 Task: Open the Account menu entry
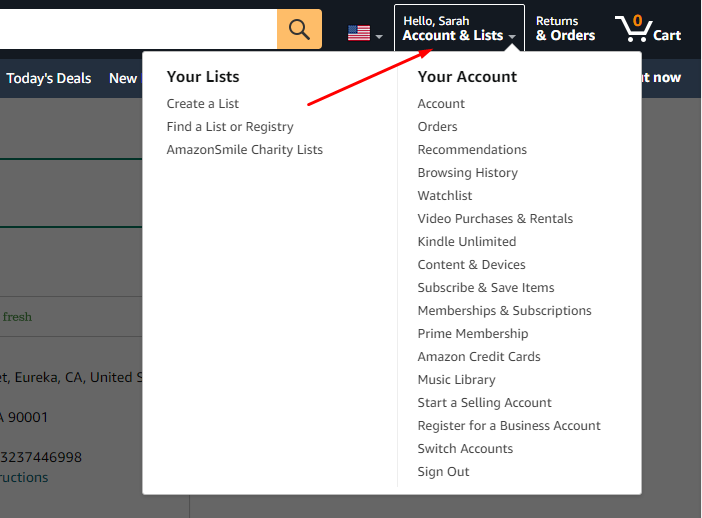coord(441,103)
